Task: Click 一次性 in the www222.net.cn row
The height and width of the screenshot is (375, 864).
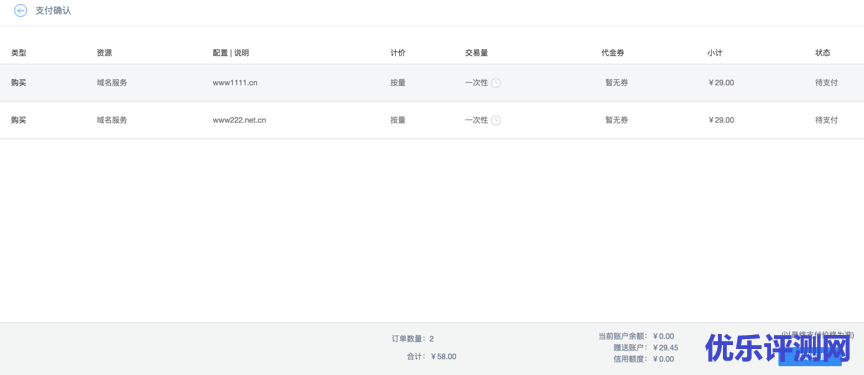Action: [477, 120]
